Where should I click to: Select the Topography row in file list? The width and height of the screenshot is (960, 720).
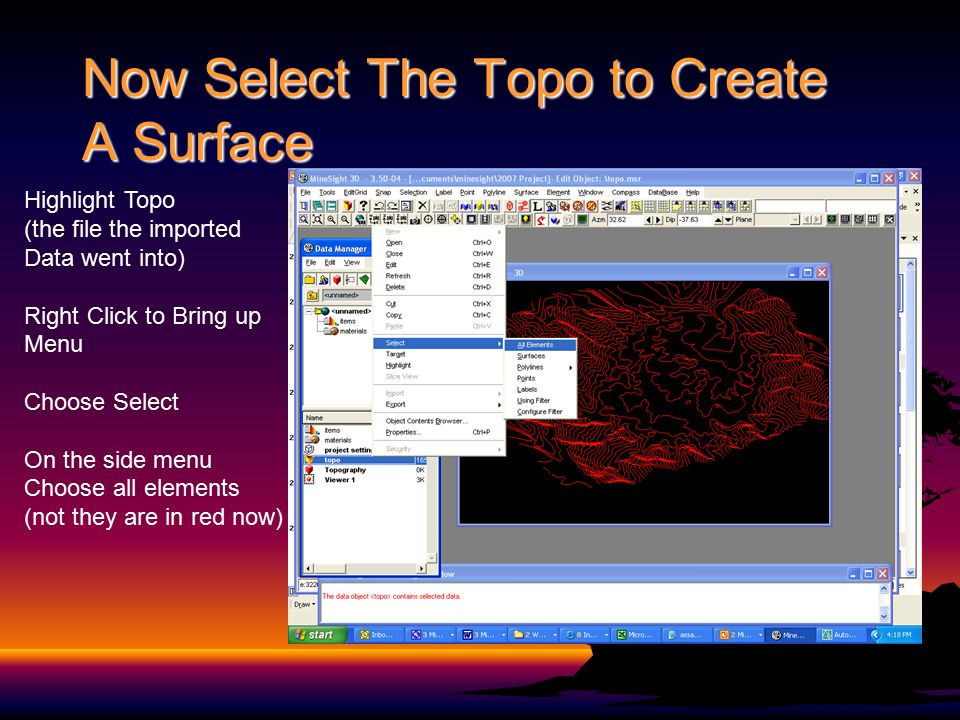tap(365, 470)
